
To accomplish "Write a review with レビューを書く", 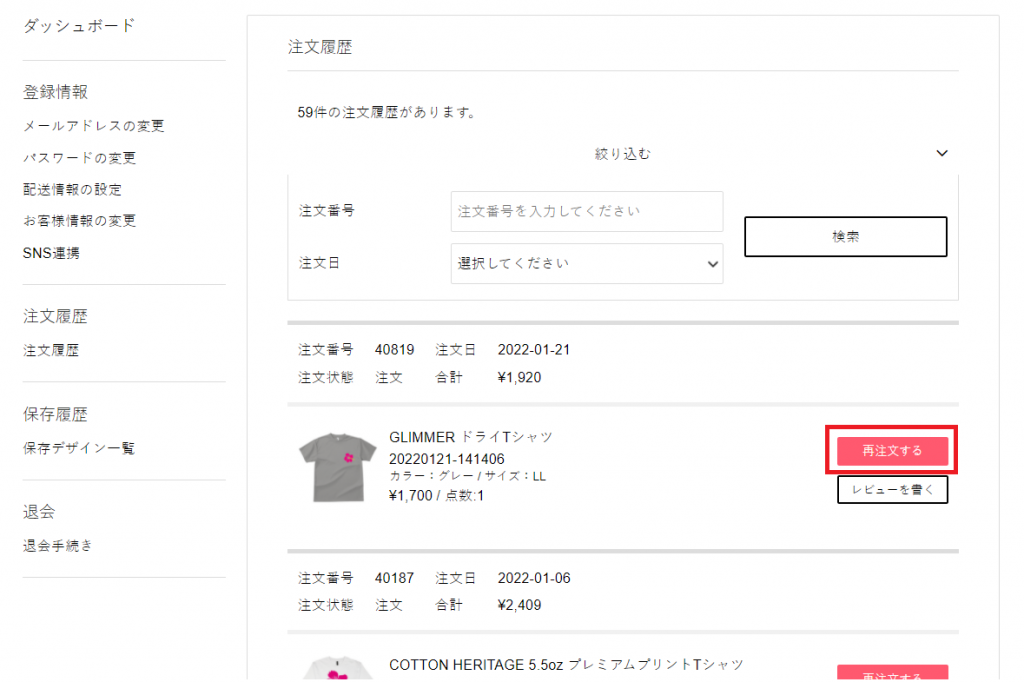I will pyautogui.click(x=892, y=490).
